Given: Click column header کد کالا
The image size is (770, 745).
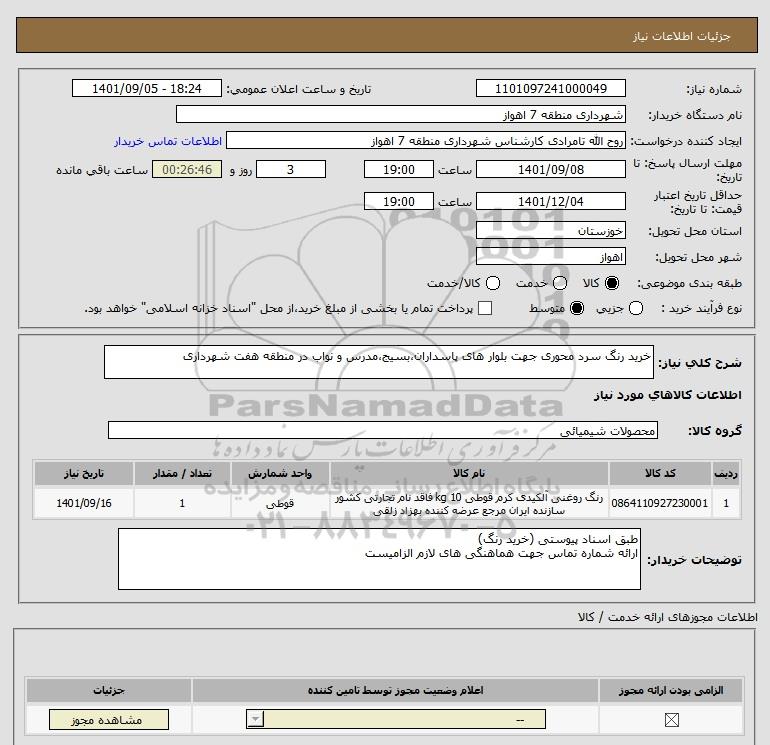Looking at the screenshot, I should 660,473.
